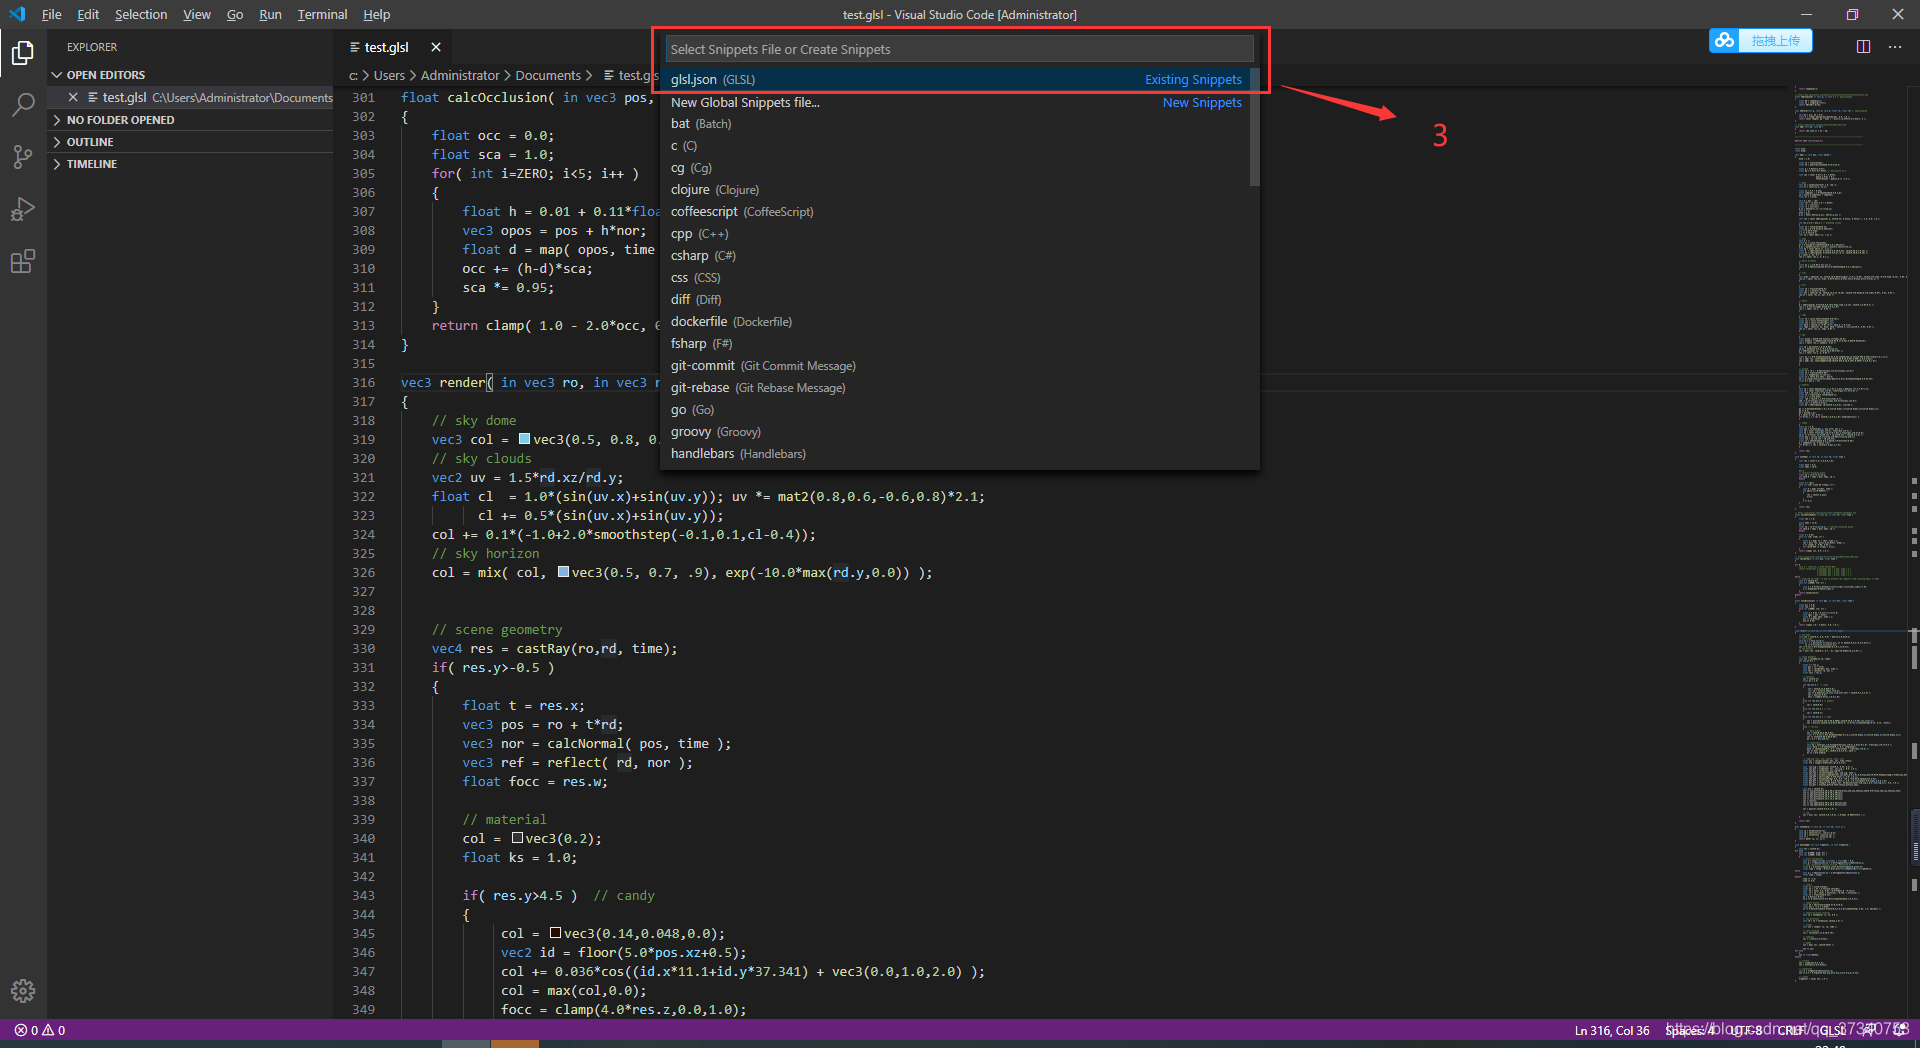Open the Run menu
This screenshot has width=1920, height=1048.
click(x=270, y=14)
